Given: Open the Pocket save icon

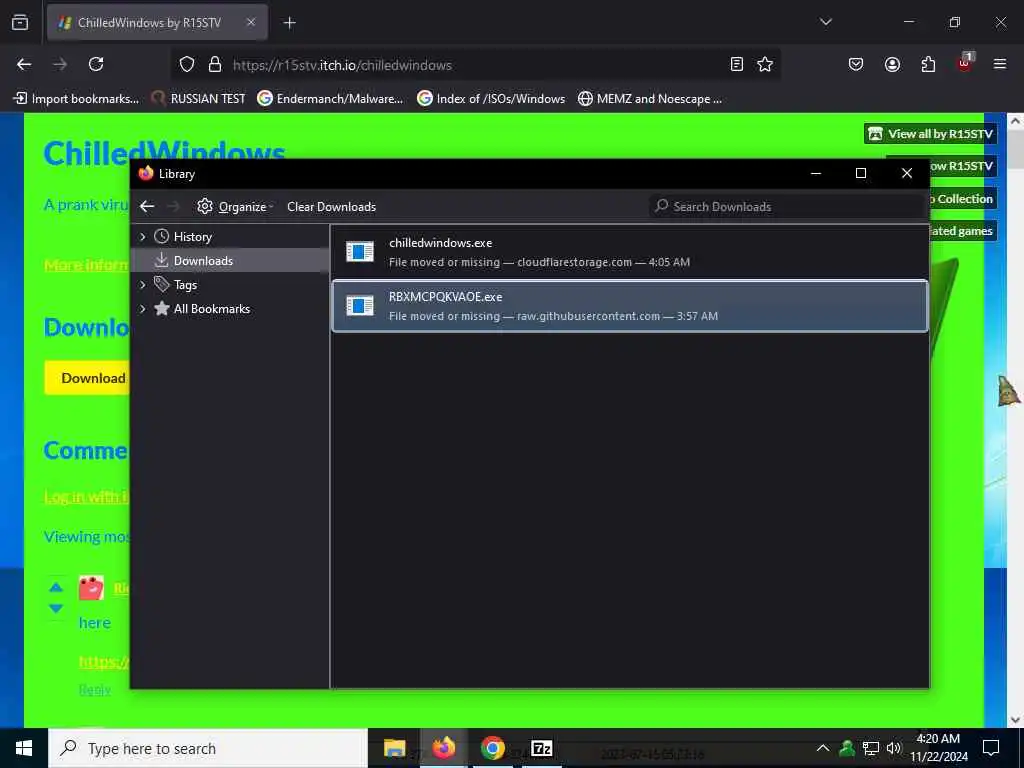Looking at the screenshot, I should coord(856,64).
